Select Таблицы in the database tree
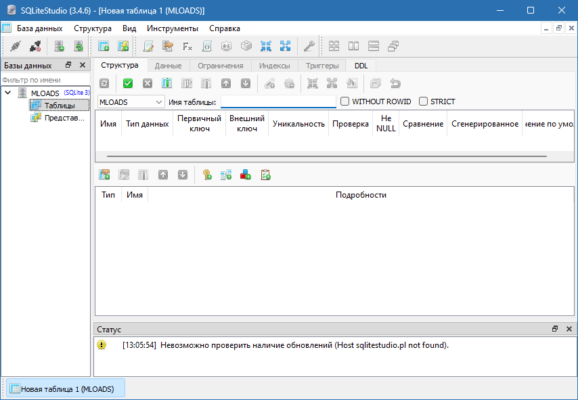This screenshot has height=400, width=578. [x=59, y=105]
